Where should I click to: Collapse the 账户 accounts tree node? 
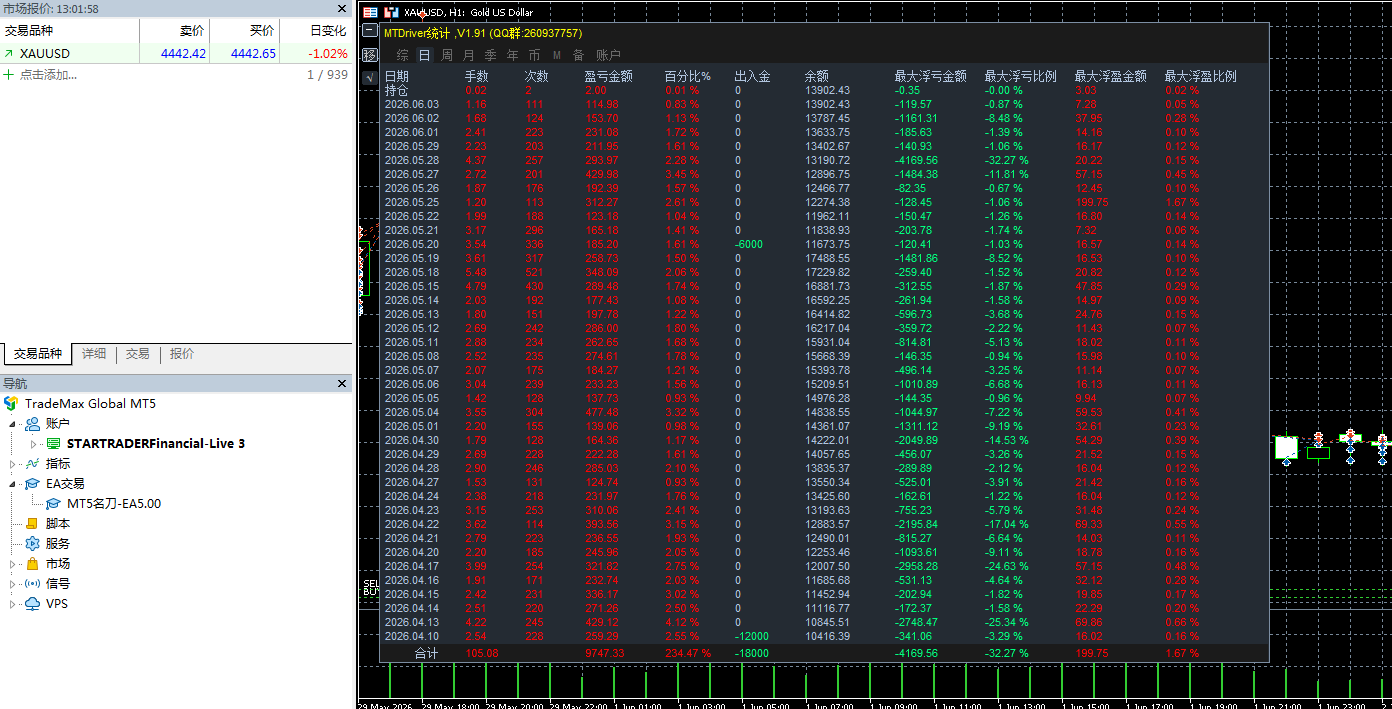14,424
